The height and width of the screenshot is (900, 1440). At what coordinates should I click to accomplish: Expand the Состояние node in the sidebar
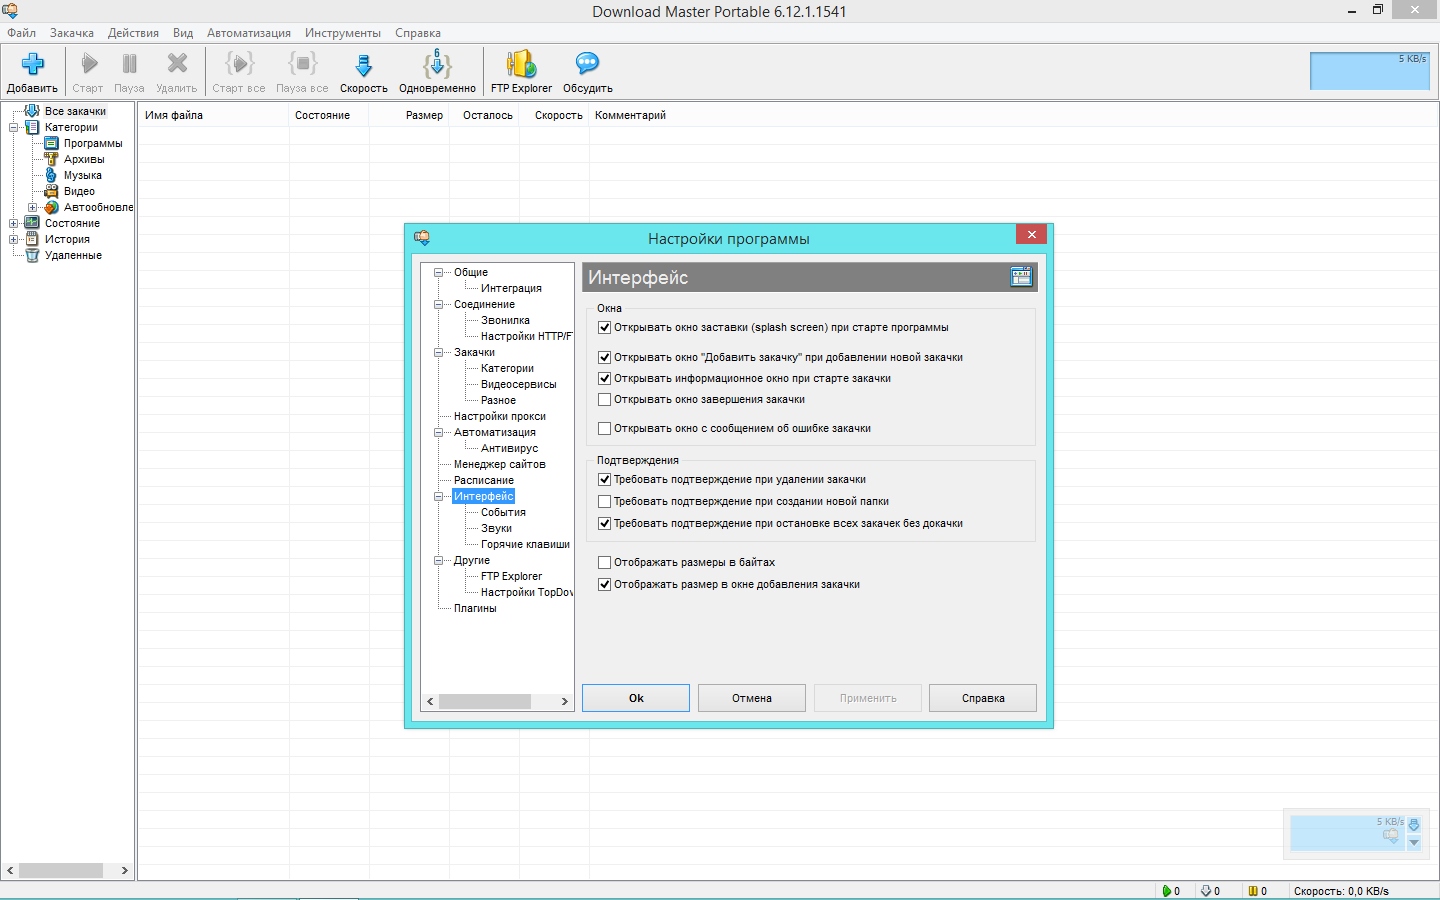(14, 223)
